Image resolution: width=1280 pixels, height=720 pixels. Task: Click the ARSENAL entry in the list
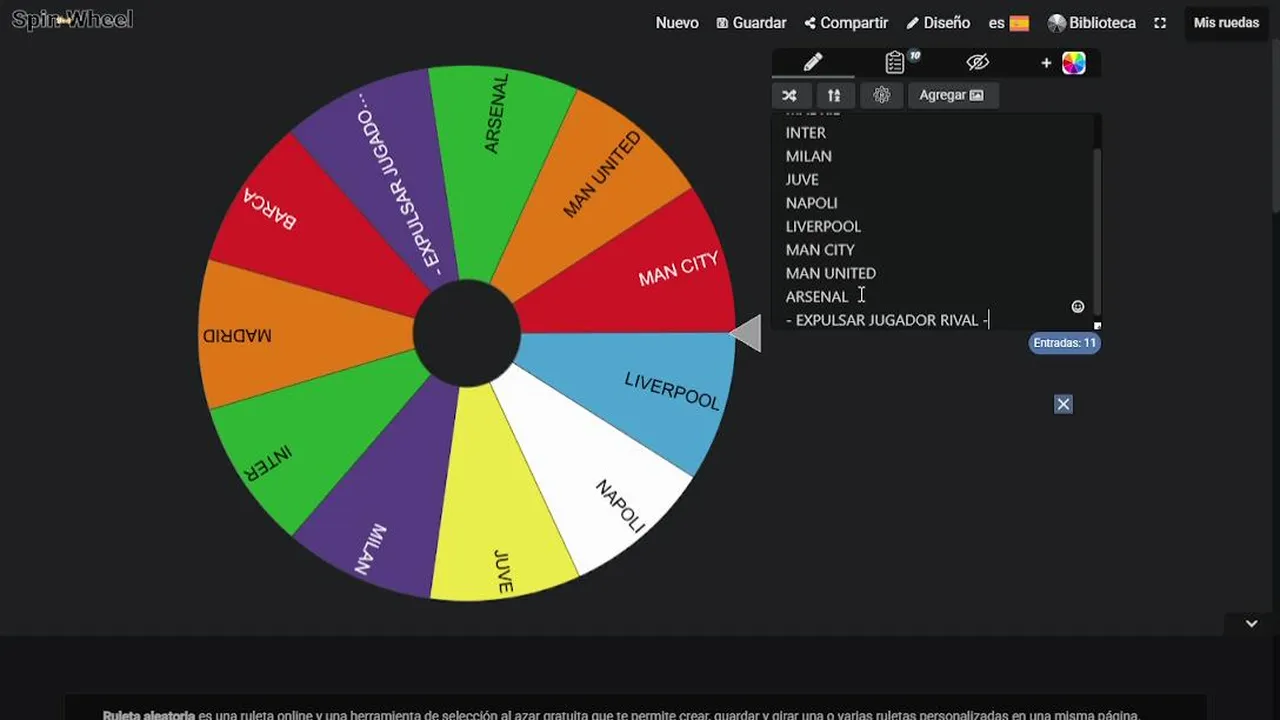click(x=817, y=296)
